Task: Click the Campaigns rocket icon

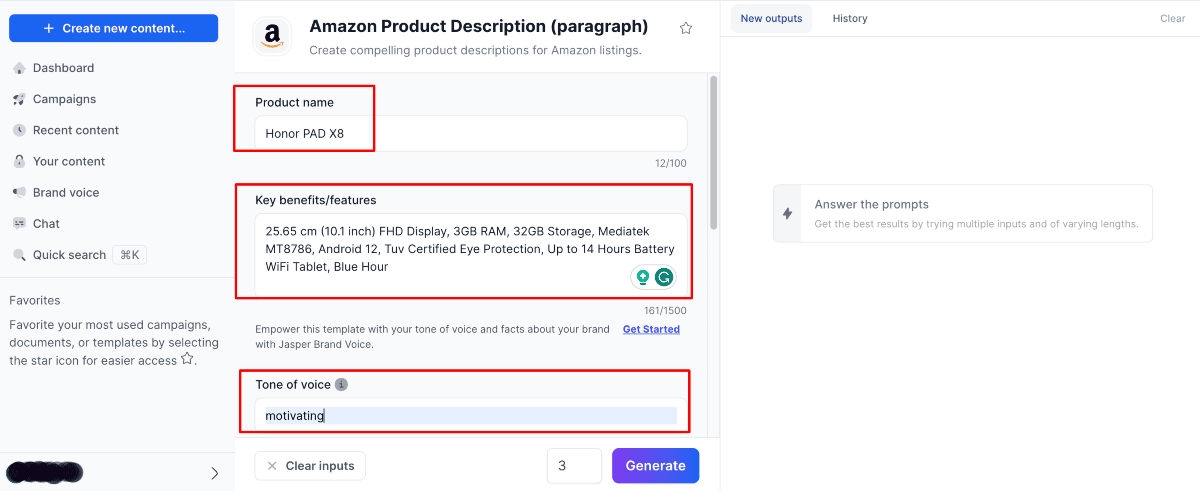Action: [x=19, y=99]
